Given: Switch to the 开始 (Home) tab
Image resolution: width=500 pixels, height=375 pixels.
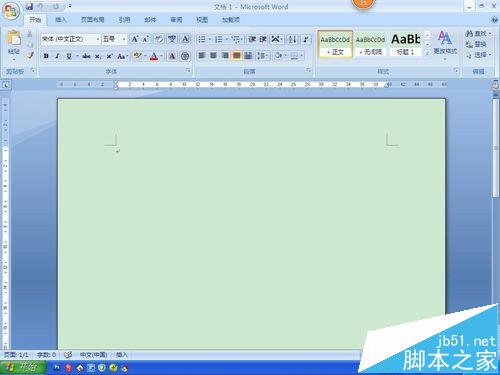Looking at the screenshot, I should click(x=35, y=20).
